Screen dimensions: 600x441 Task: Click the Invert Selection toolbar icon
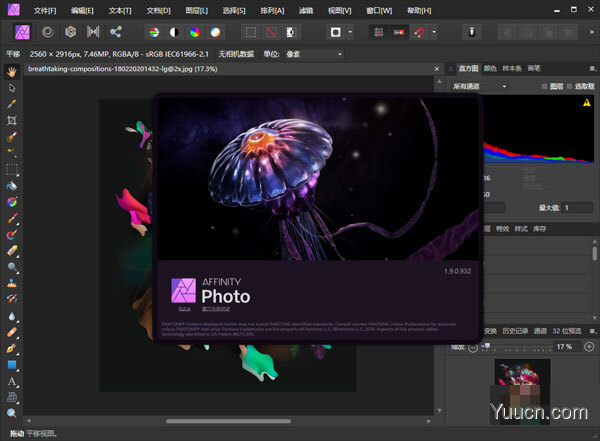[292, 33]
